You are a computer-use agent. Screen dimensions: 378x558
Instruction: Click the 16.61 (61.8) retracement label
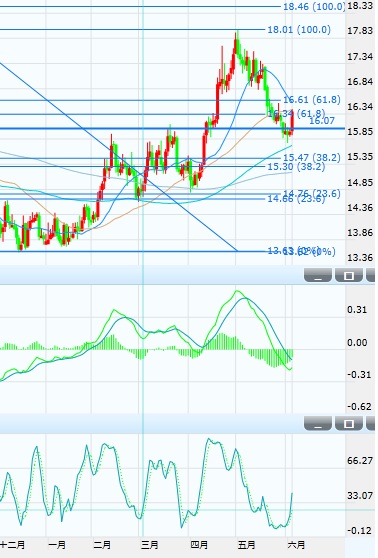point(312,100)
